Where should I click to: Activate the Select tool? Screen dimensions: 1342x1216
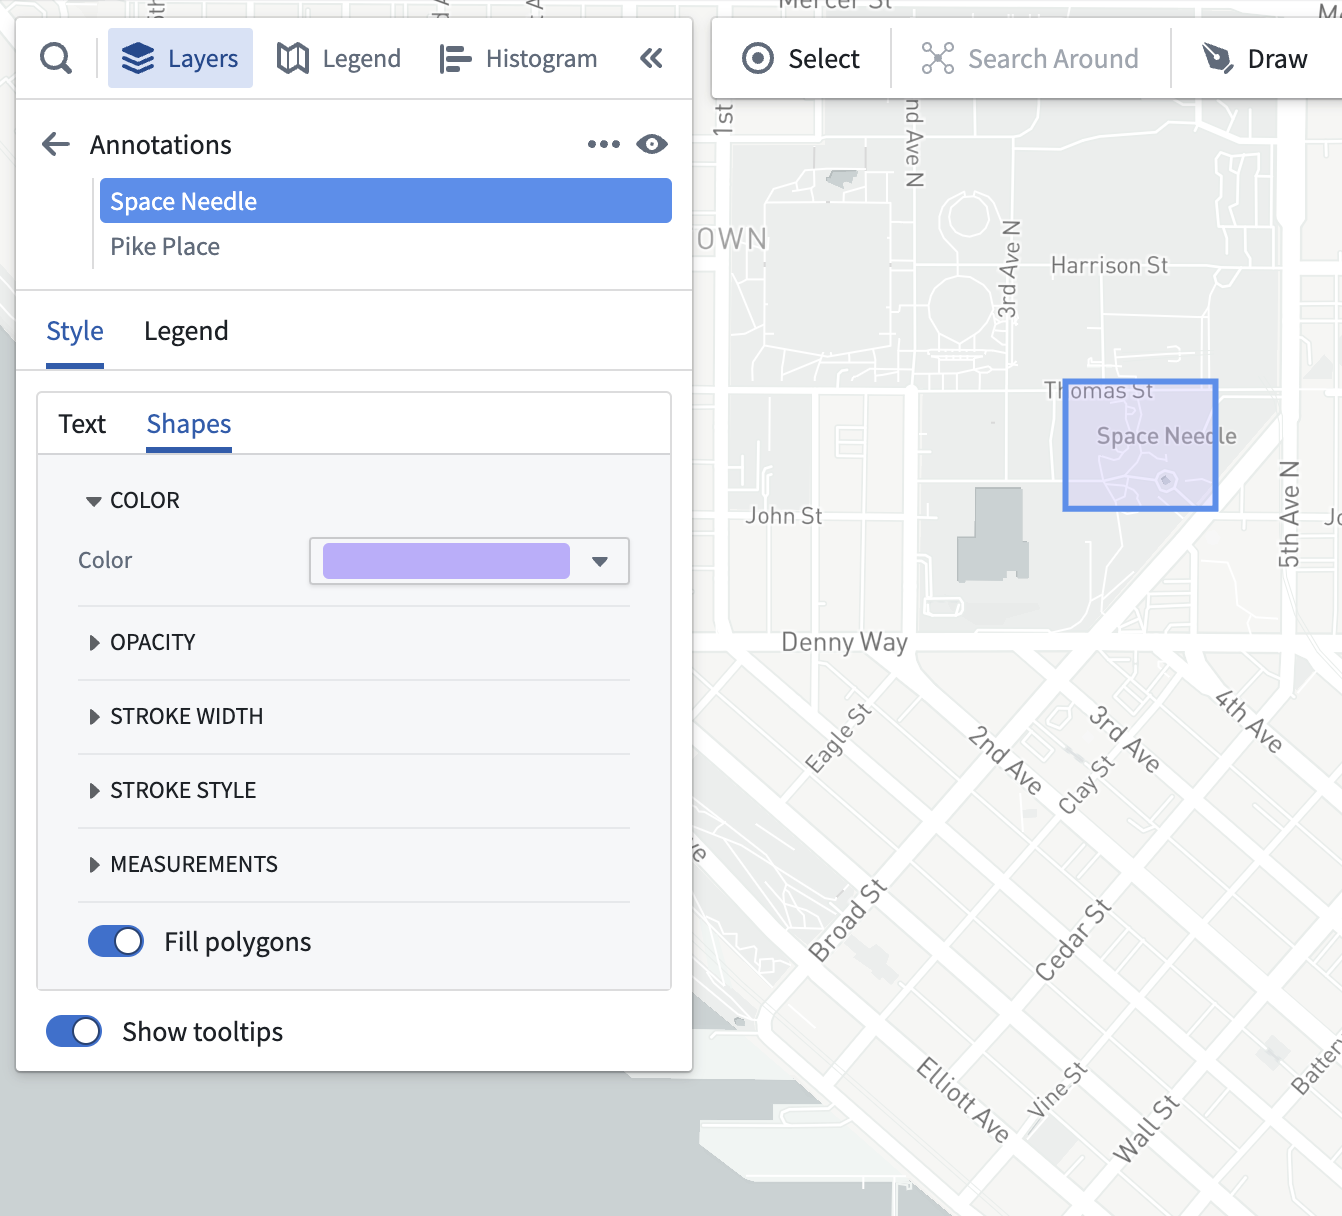click(801, 59)
